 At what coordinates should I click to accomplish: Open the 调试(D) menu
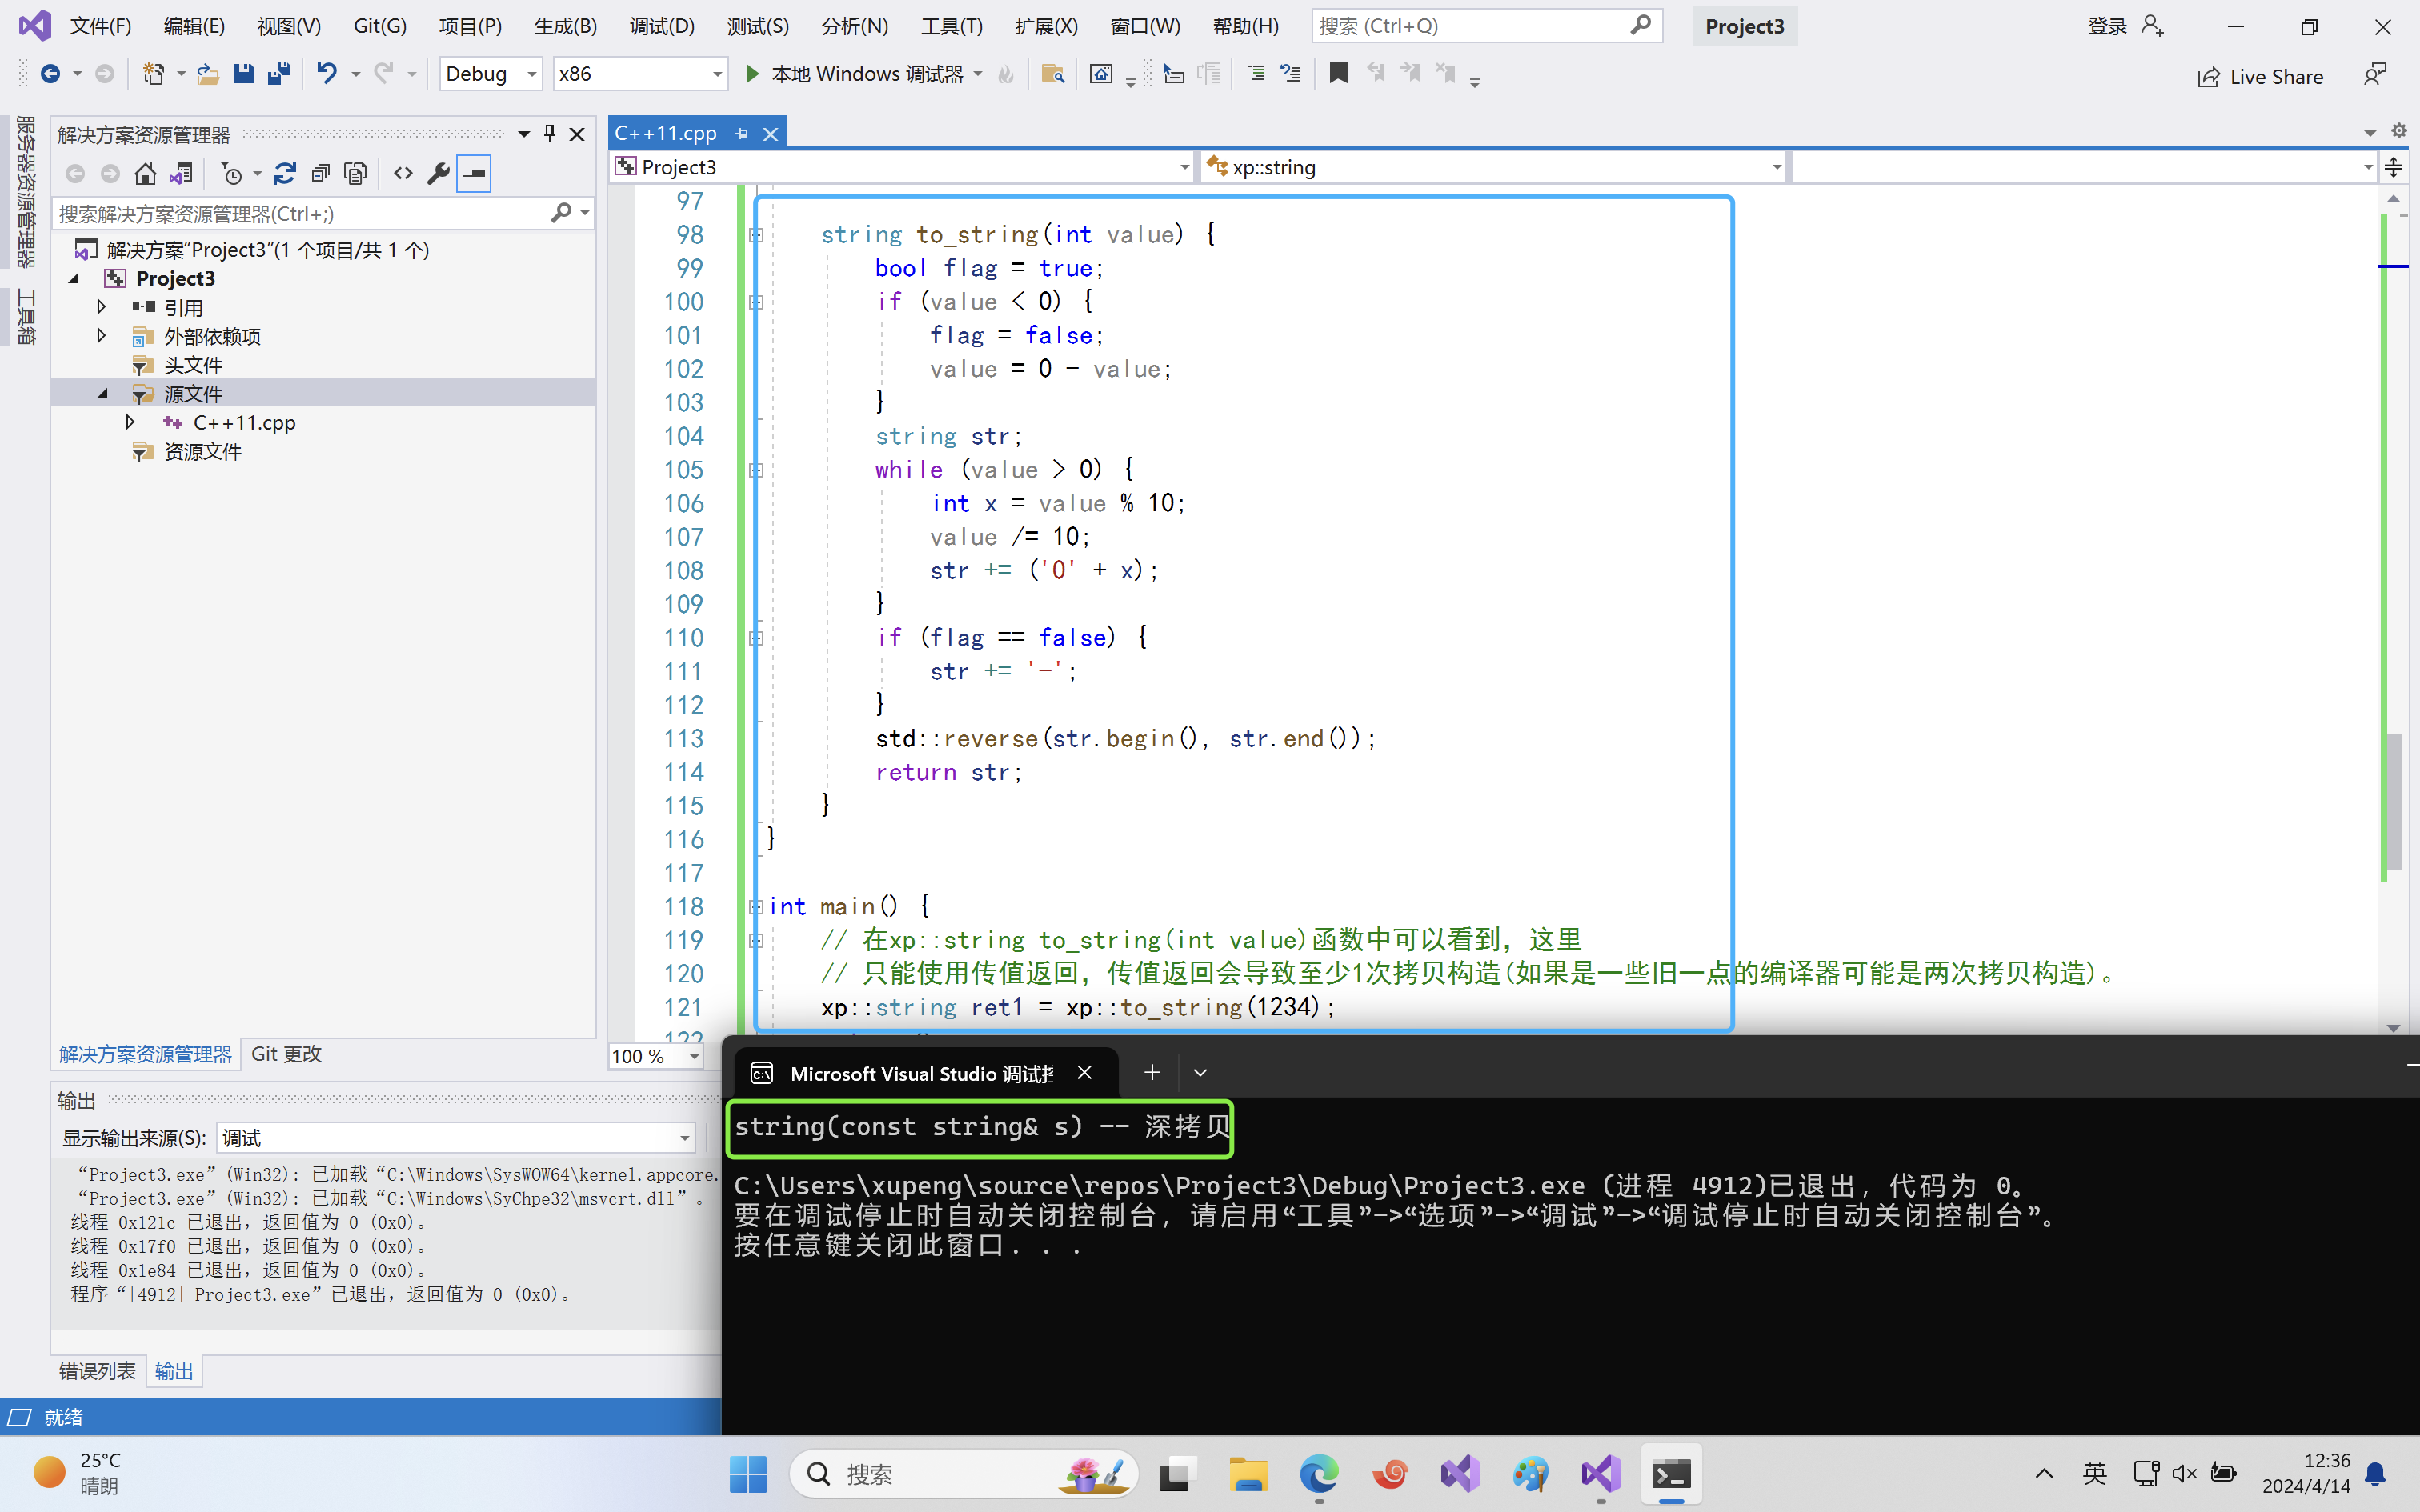(661, 26)
